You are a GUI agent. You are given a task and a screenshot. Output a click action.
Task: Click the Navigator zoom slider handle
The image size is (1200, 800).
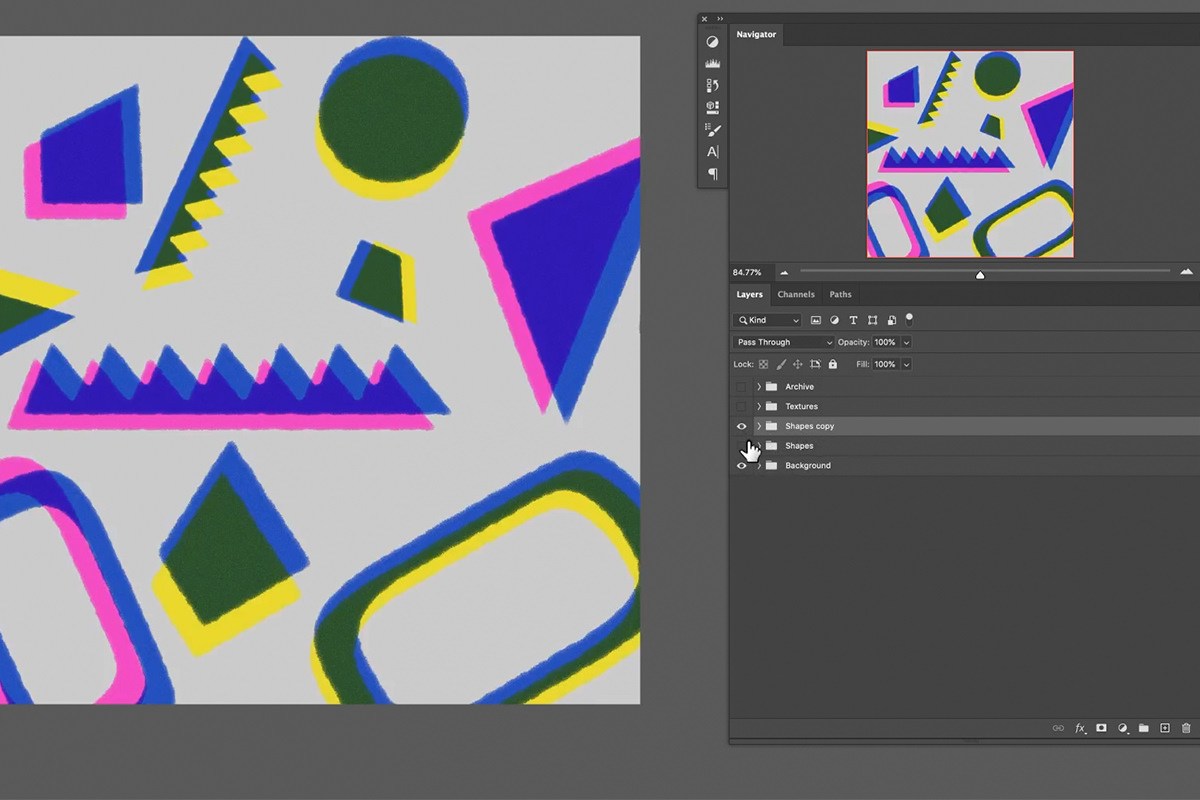[x=980, y=274]
